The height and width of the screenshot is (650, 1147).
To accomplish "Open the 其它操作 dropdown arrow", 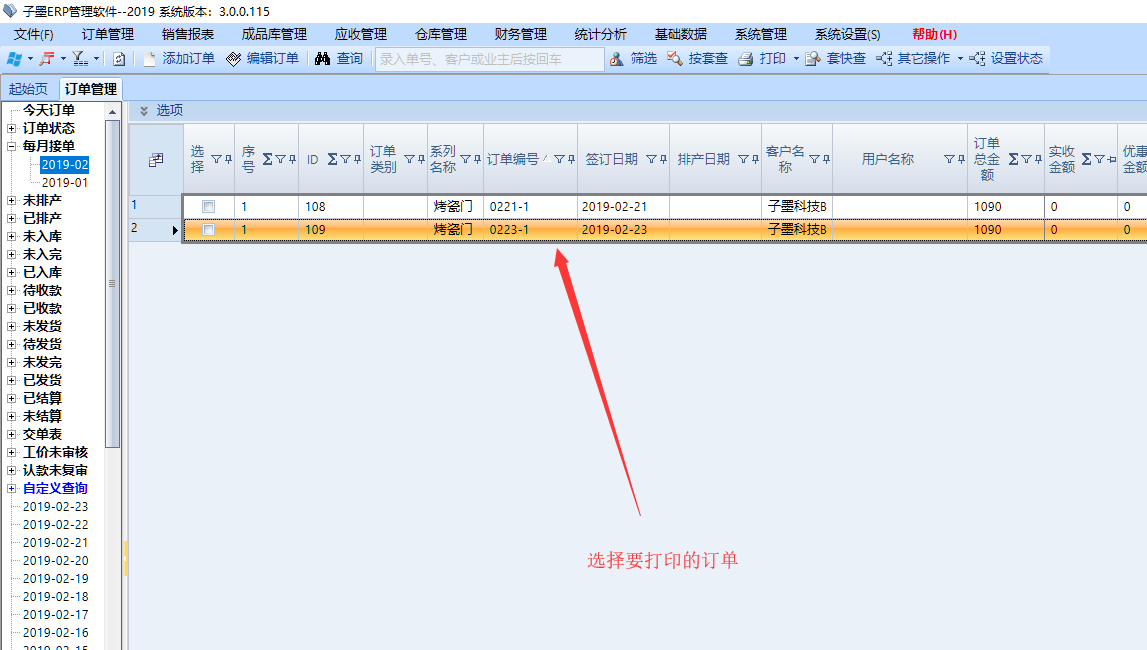I will click(960, 59).
